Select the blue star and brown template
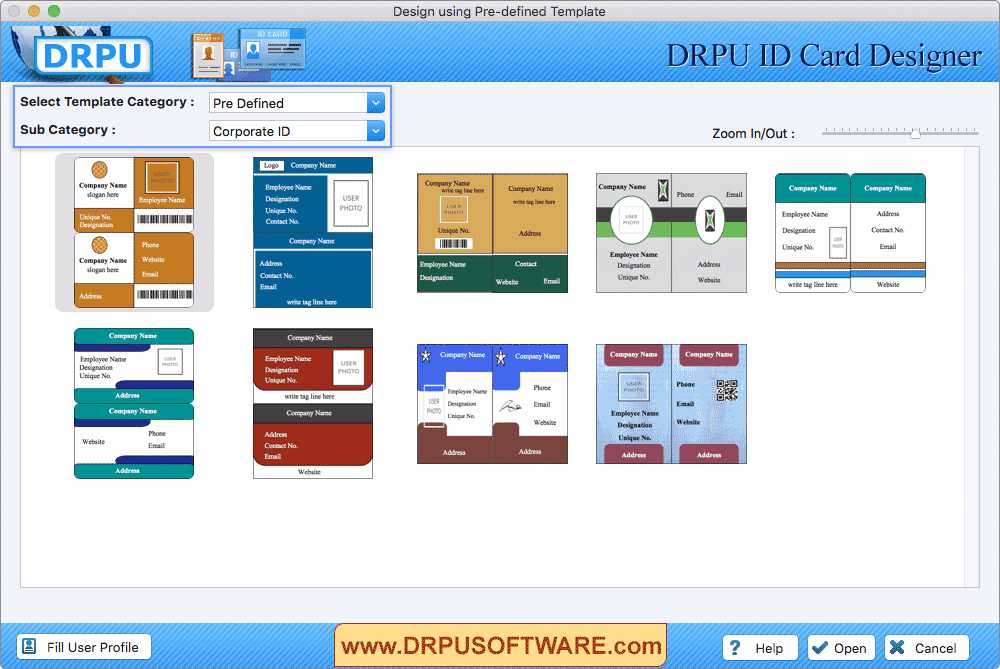The height and width of the screenshot is (669, 1000). point(492,404)
